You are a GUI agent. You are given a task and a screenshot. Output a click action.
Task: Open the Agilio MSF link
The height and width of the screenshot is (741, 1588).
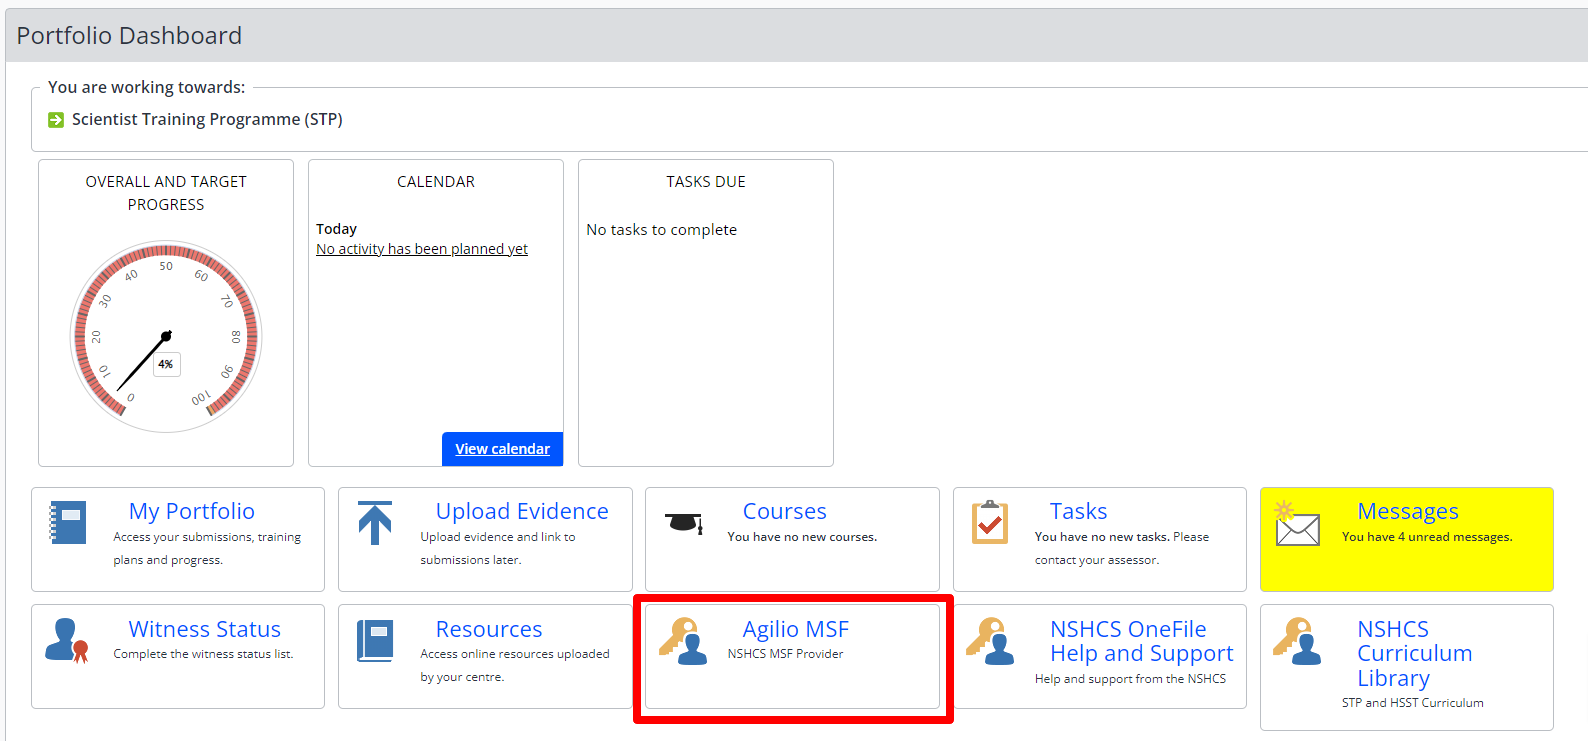pos(796,629)
